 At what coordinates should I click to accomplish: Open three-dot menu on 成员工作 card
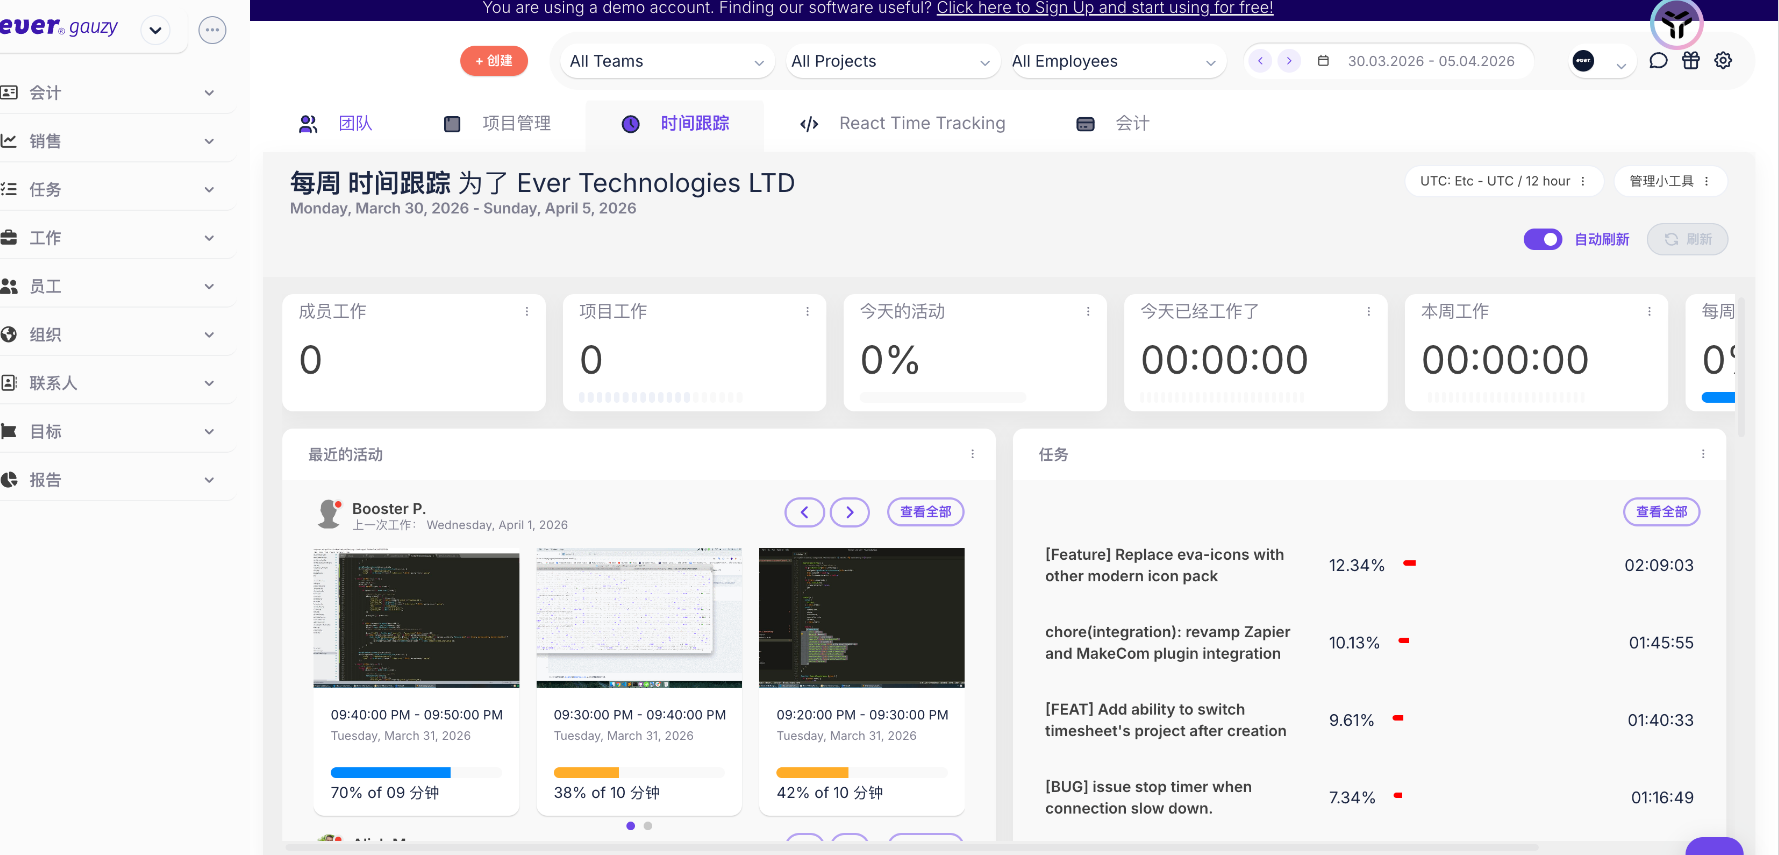[x=527, y=312]
